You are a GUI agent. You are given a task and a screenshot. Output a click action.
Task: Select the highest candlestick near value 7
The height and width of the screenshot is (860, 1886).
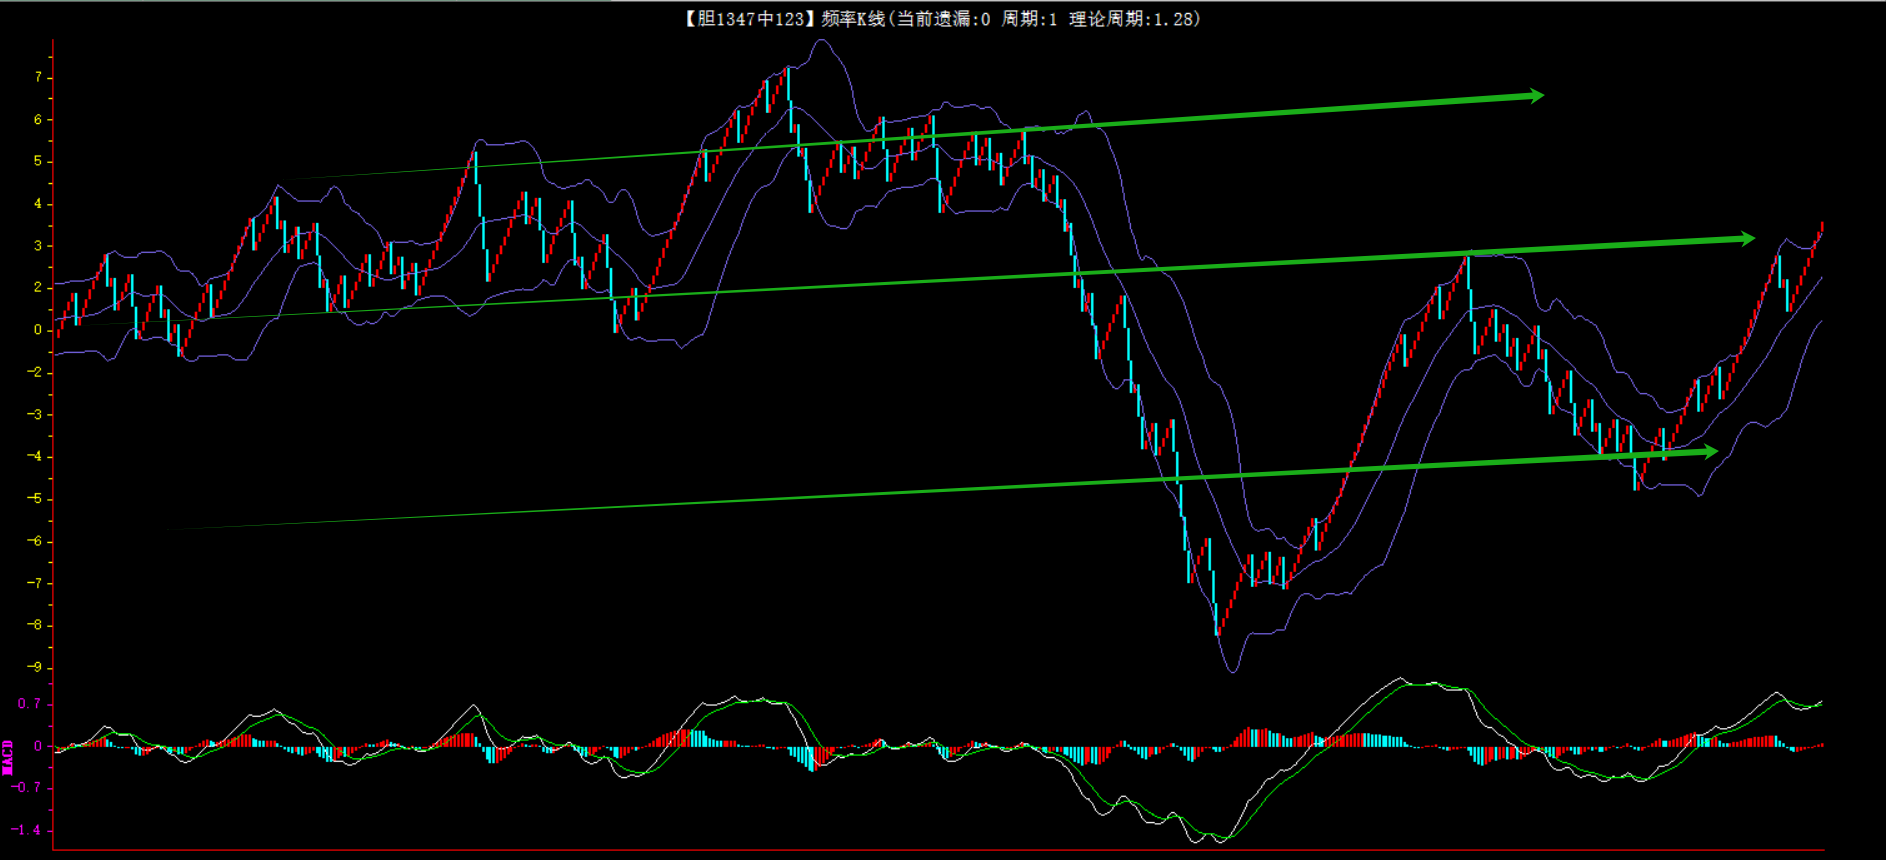coord(788,84)
